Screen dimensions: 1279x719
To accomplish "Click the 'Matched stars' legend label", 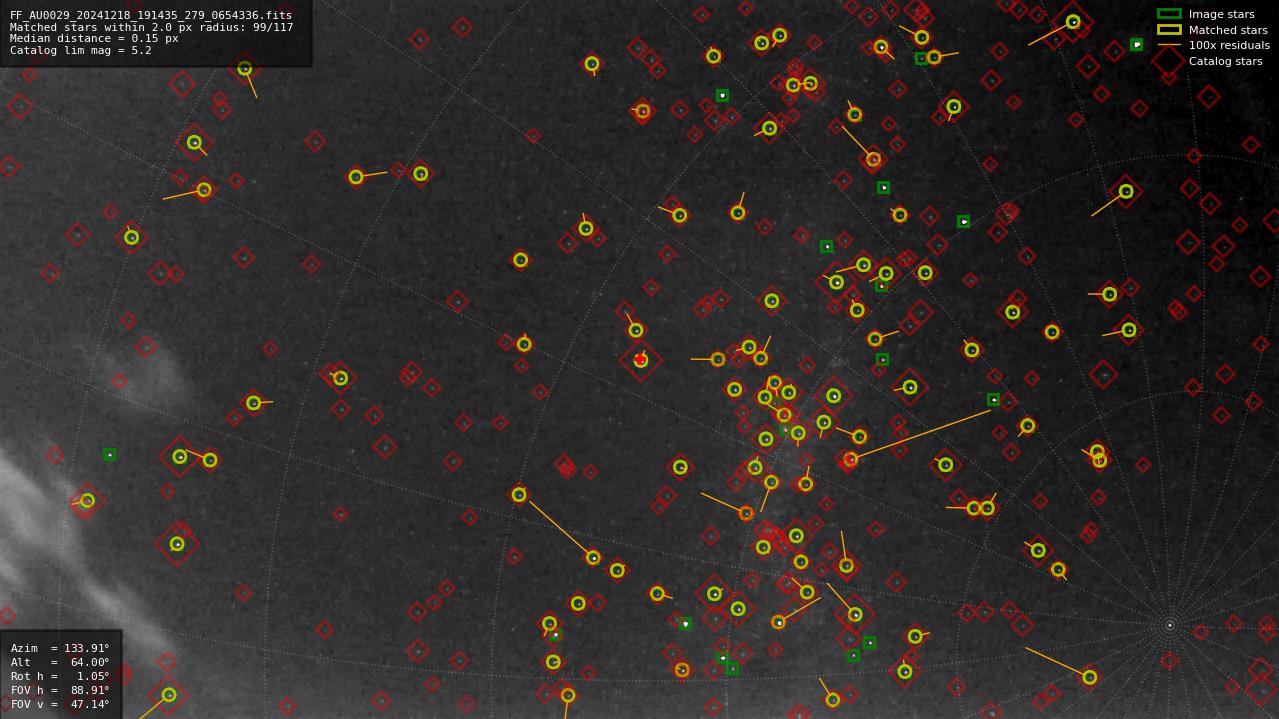I will tap(1228, 30).
